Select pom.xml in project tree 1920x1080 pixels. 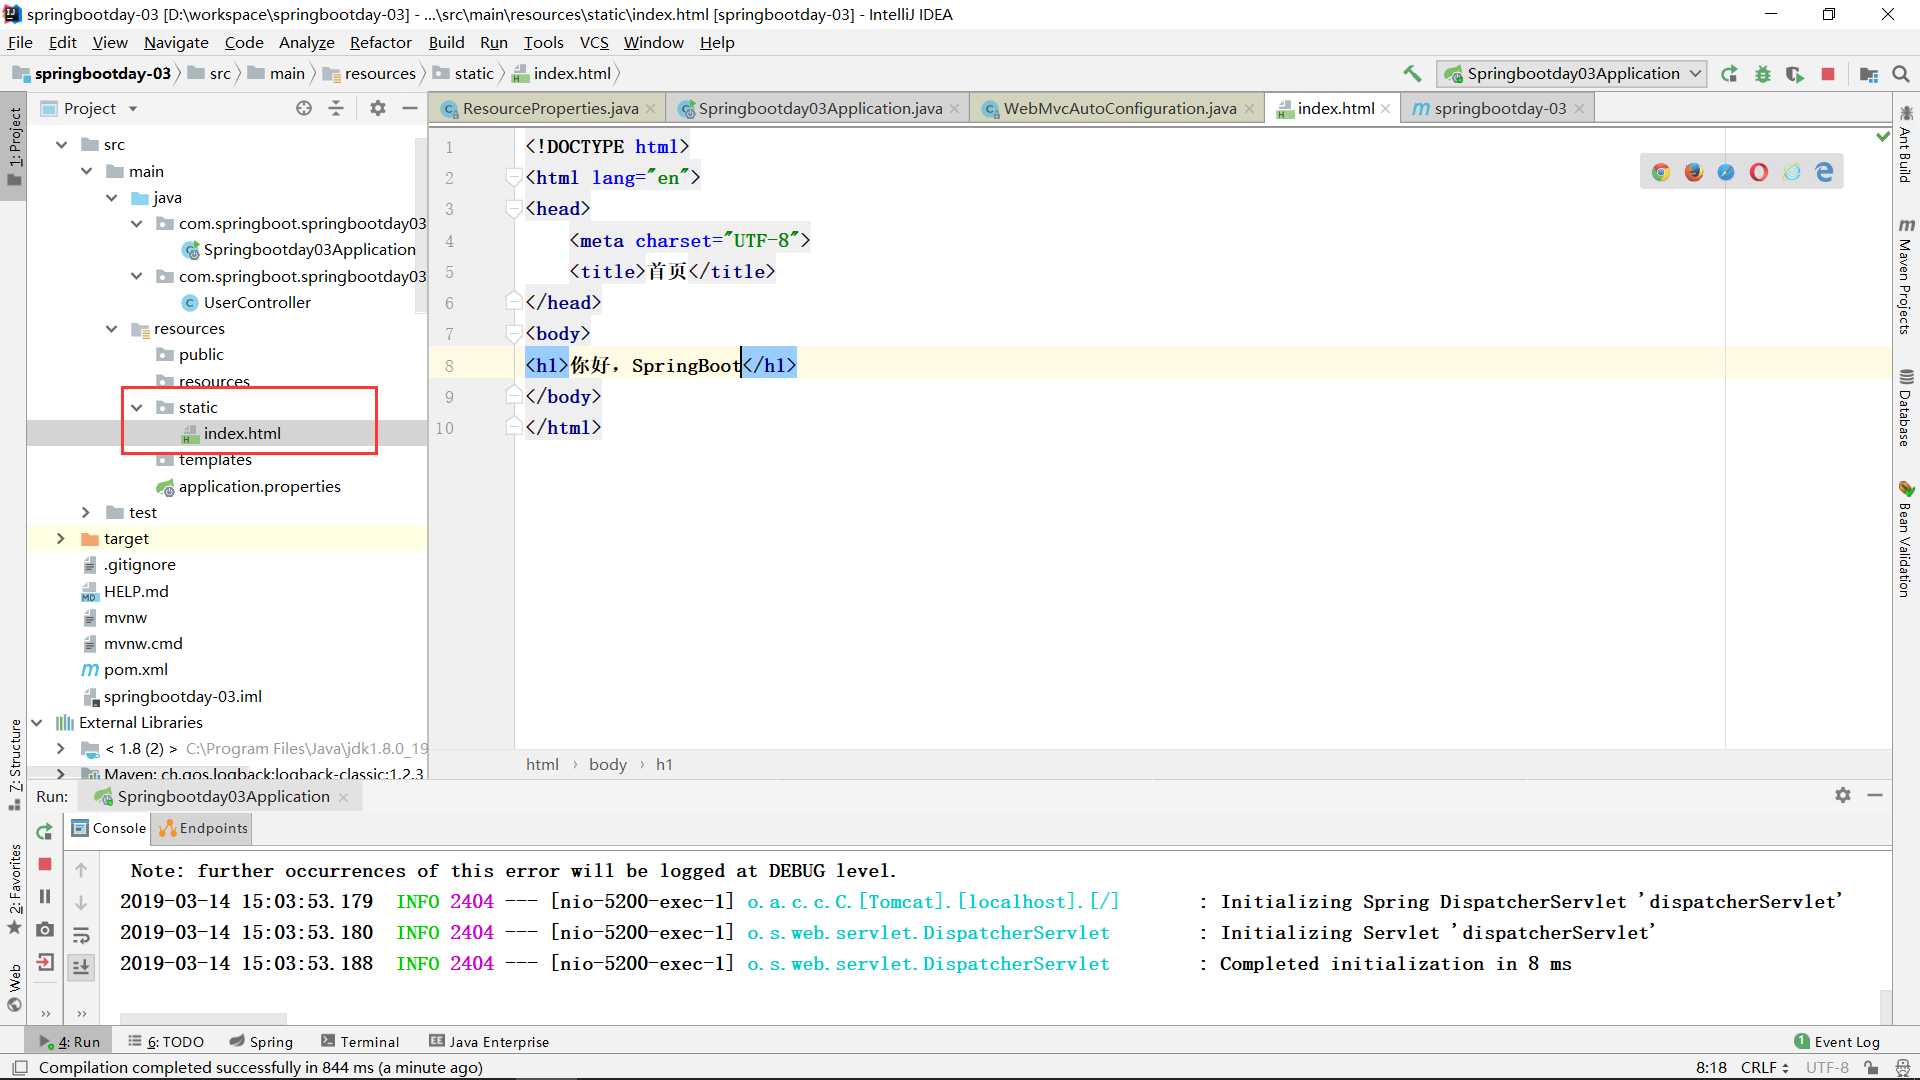pyautogui.click(x=135, y=669)
